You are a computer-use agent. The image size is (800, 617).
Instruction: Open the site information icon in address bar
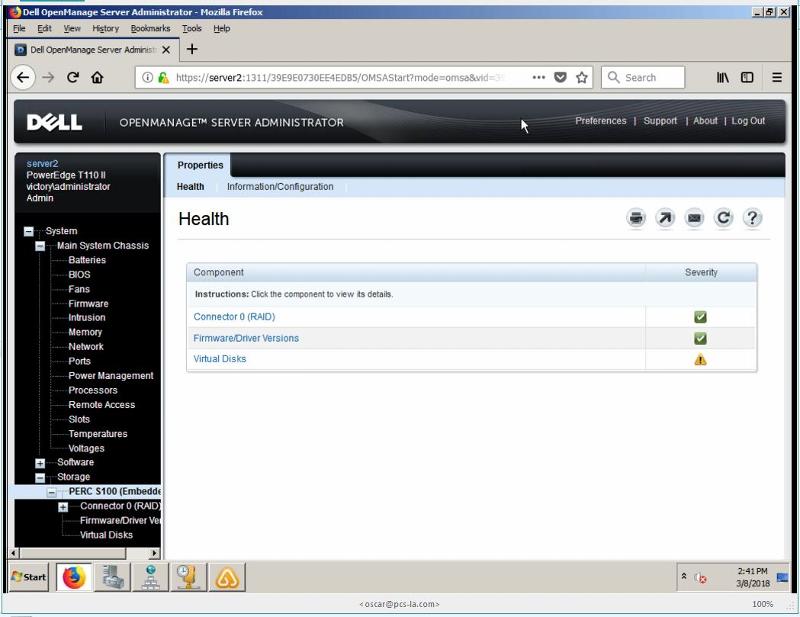147,78
